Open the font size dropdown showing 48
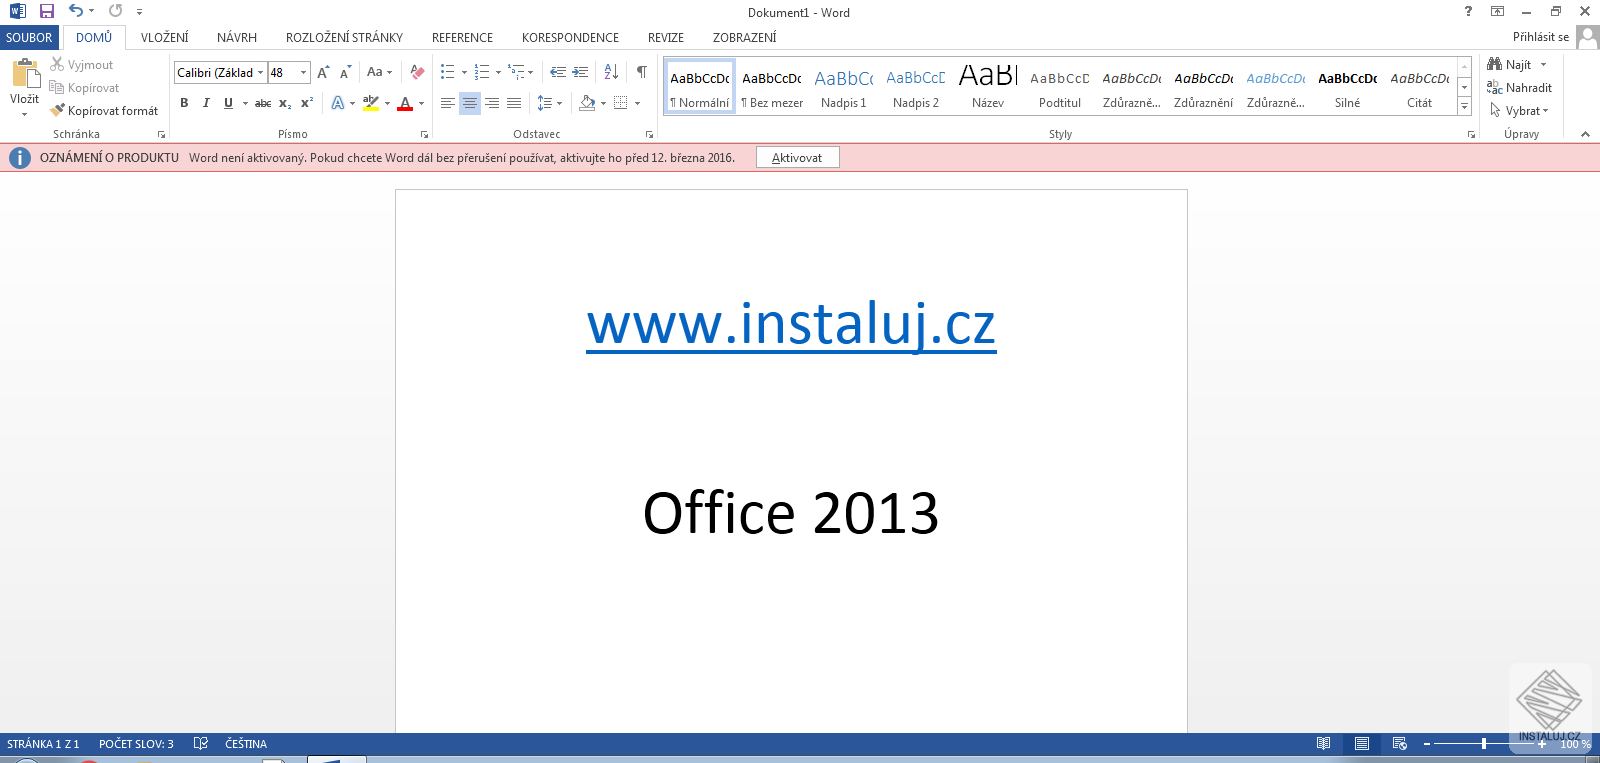Viewport: 1600px width, 763px height. pyautogui.click(x=303, y=73)
